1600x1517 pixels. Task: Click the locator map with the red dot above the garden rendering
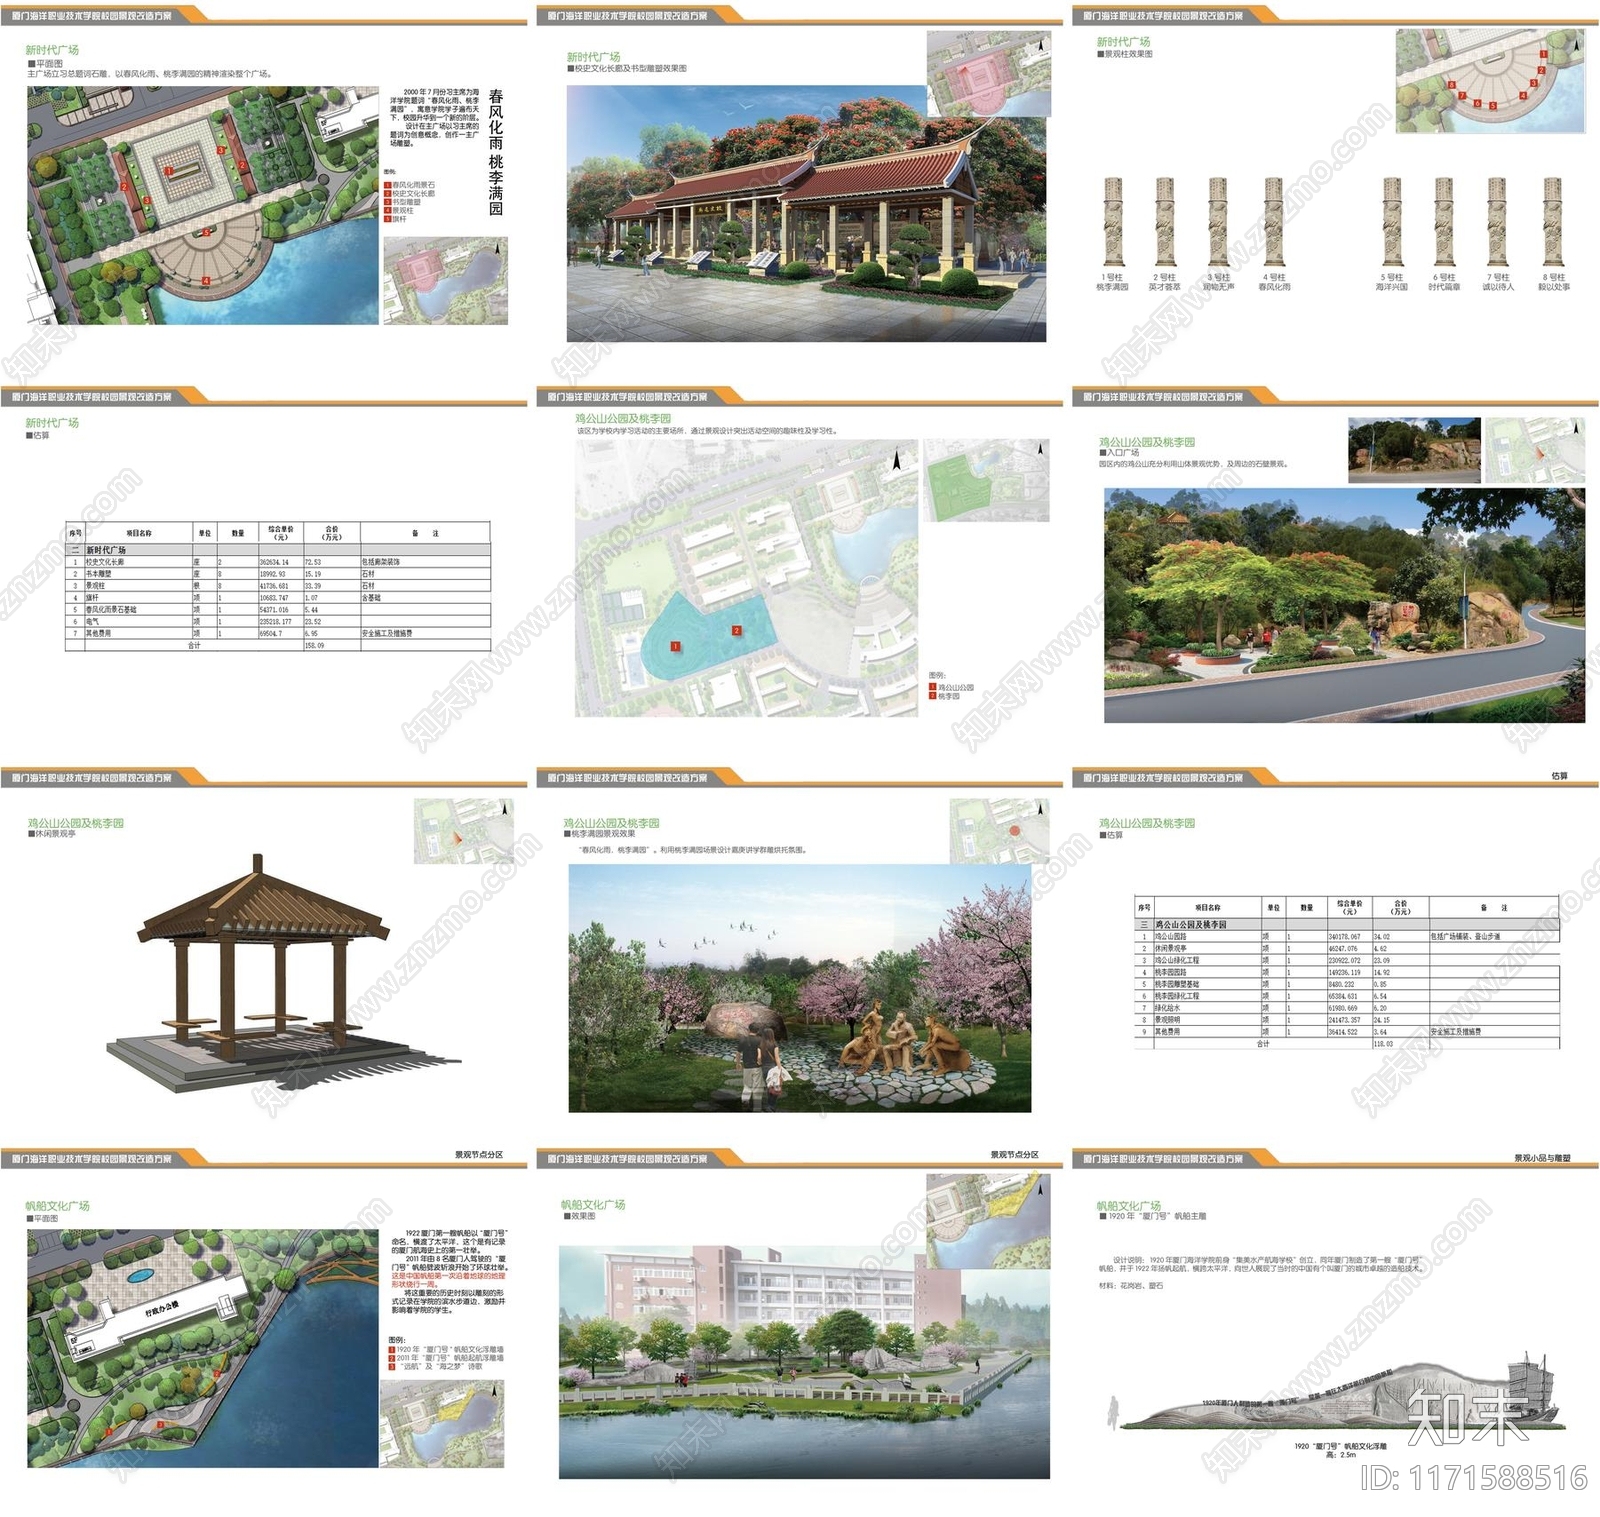pyautogui.click(x=999, y=831)
